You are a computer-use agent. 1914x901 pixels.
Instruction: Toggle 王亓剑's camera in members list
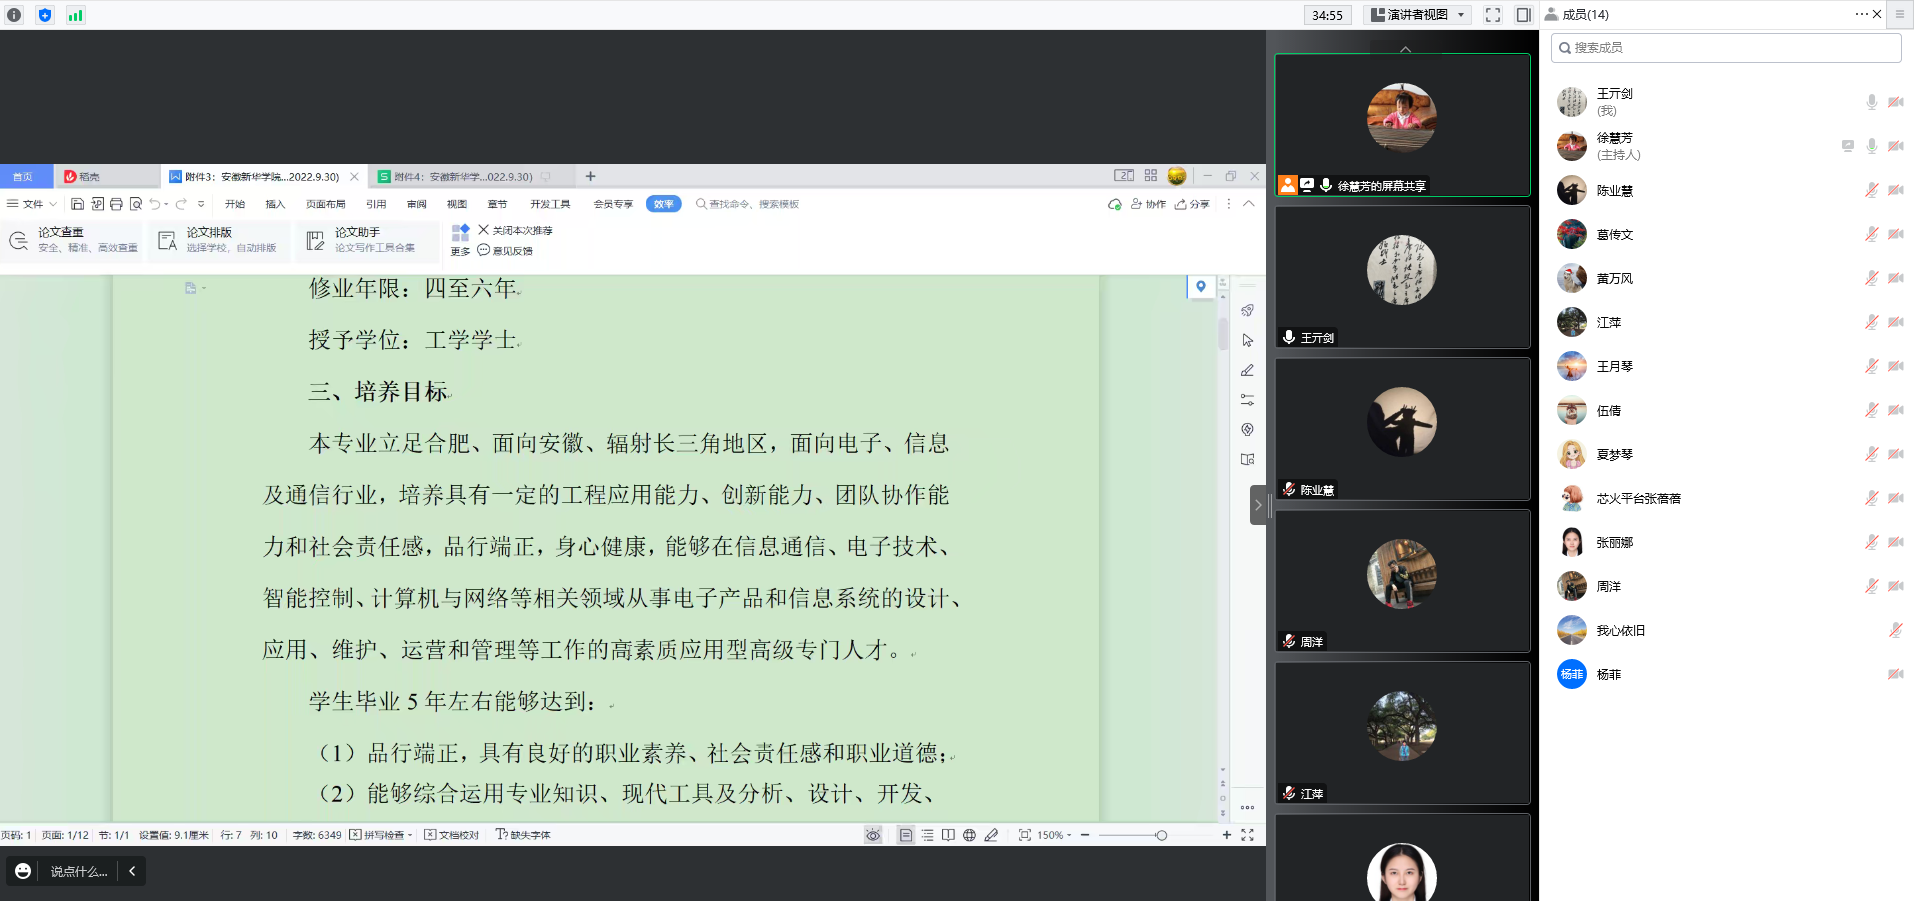(x=1895, y=102)
